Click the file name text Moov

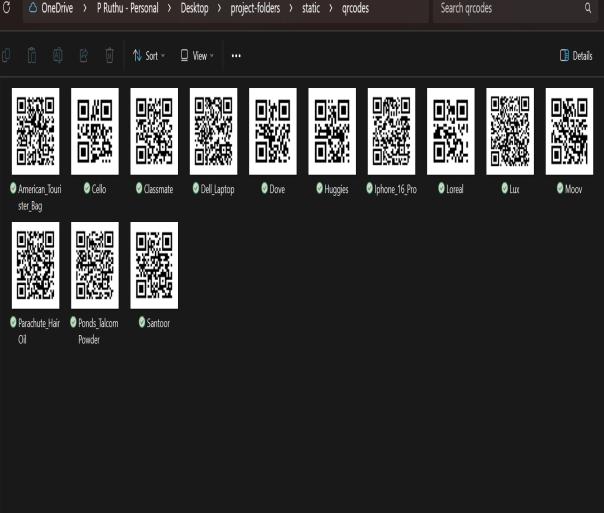point(574,189)
